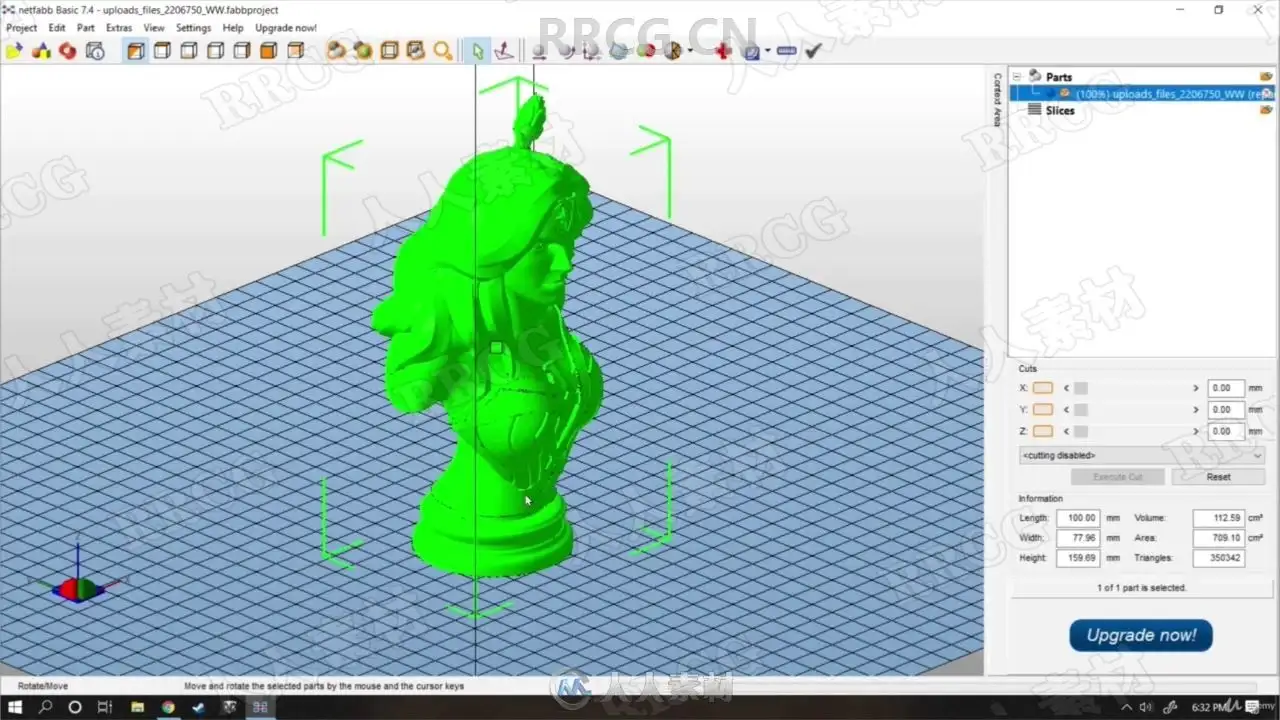The image size is (1280, 720).
Task: Click the move part icon
Action: pos(538,50)
